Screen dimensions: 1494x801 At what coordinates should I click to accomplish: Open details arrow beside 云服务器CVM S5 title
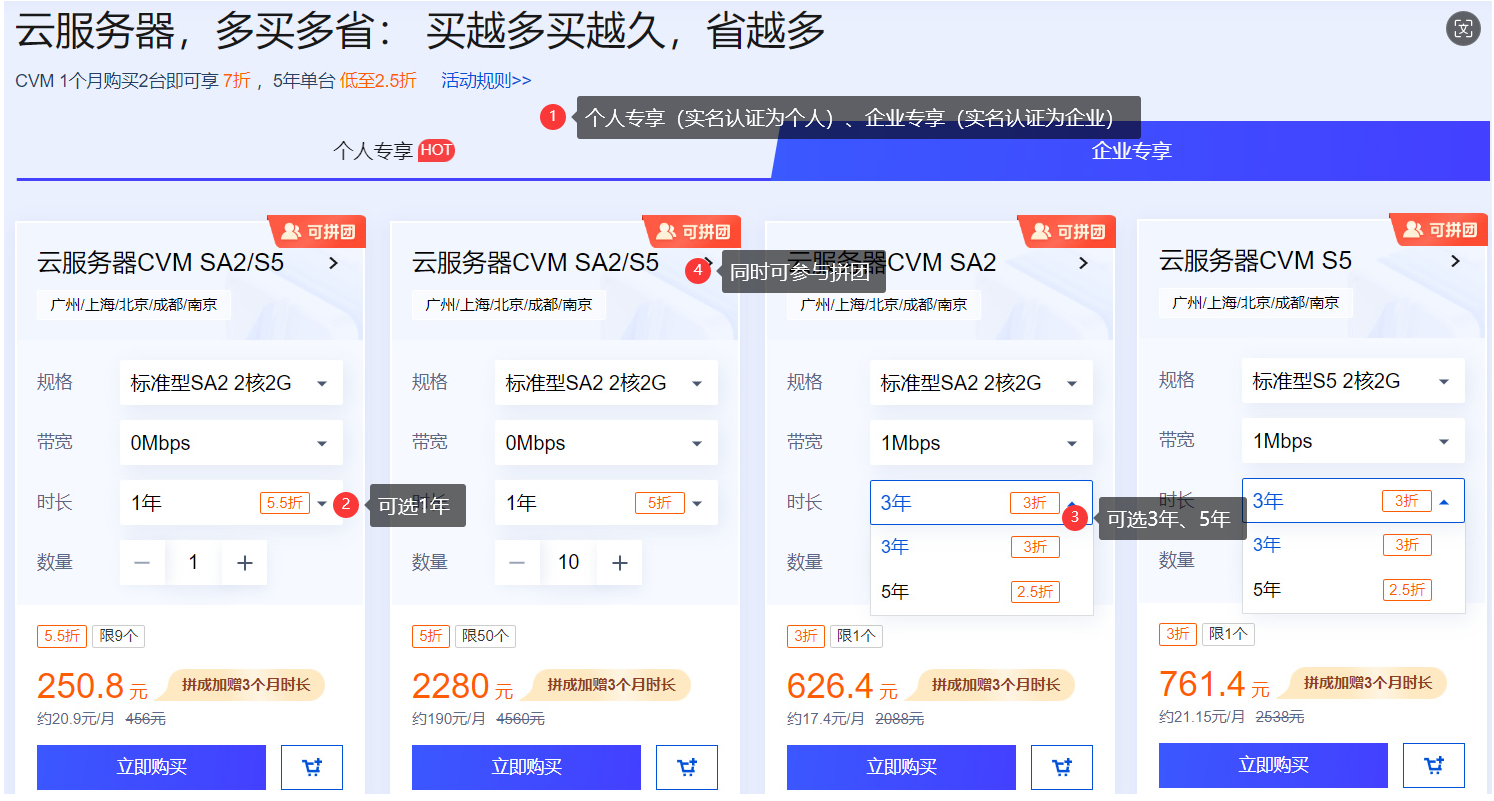click(1456, 261)
